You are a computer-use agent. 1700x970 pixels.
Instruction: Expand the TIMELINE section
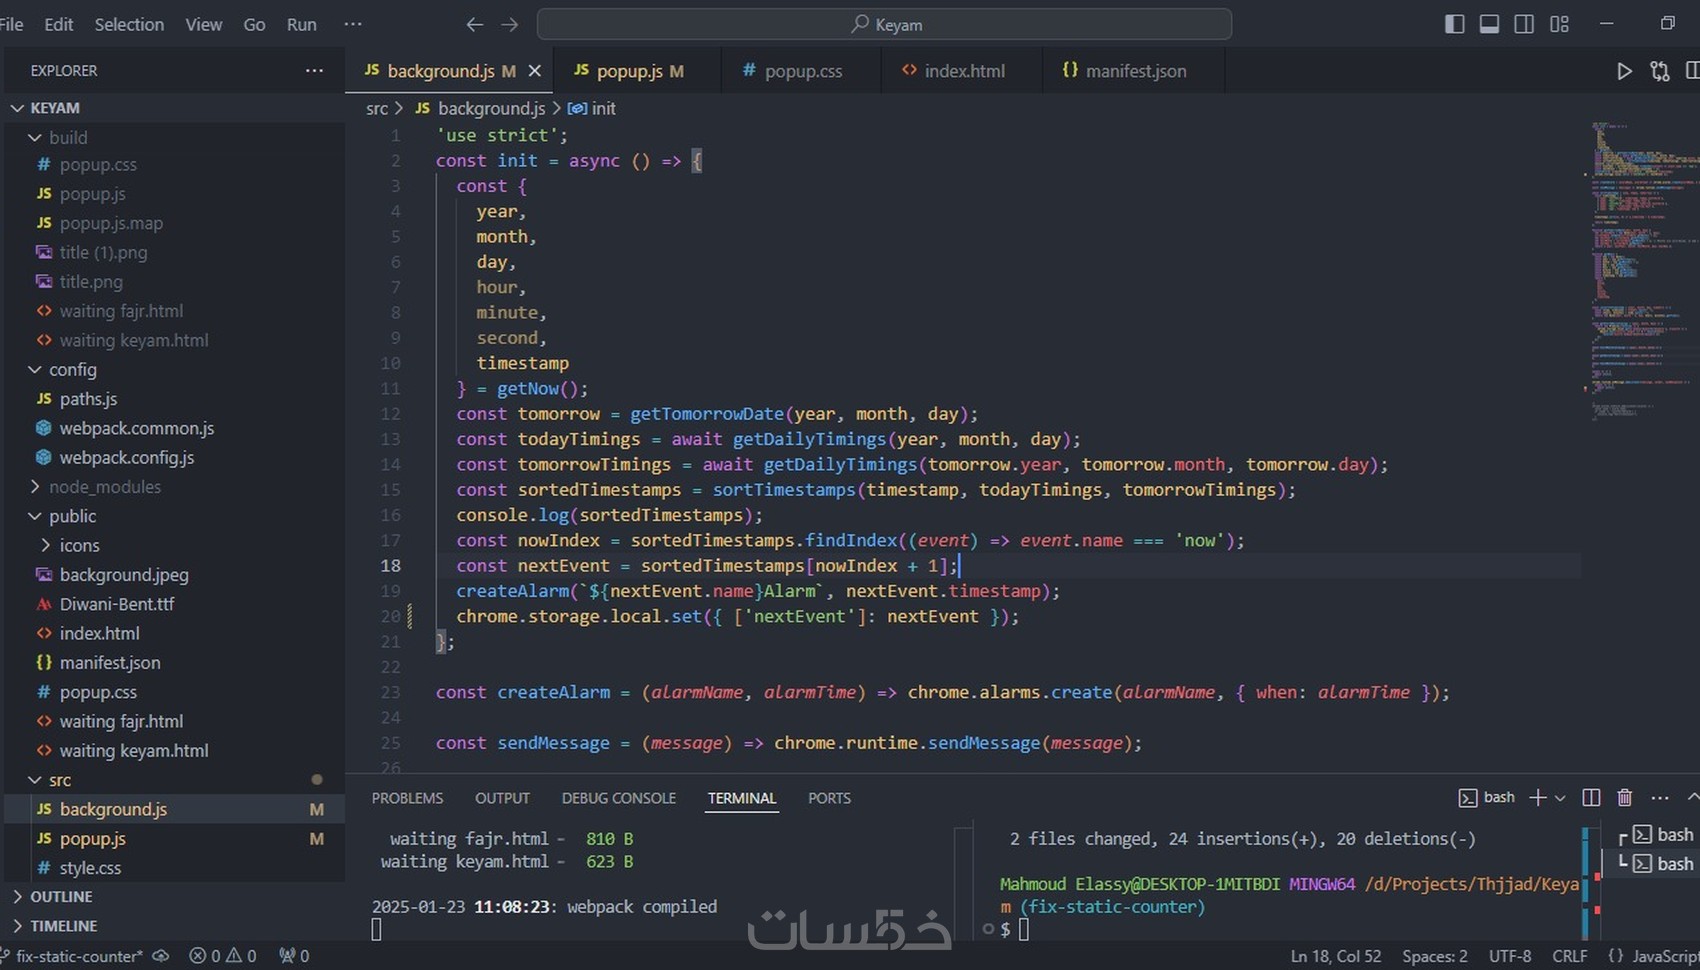pyautogui.click(x=172, y=926)
